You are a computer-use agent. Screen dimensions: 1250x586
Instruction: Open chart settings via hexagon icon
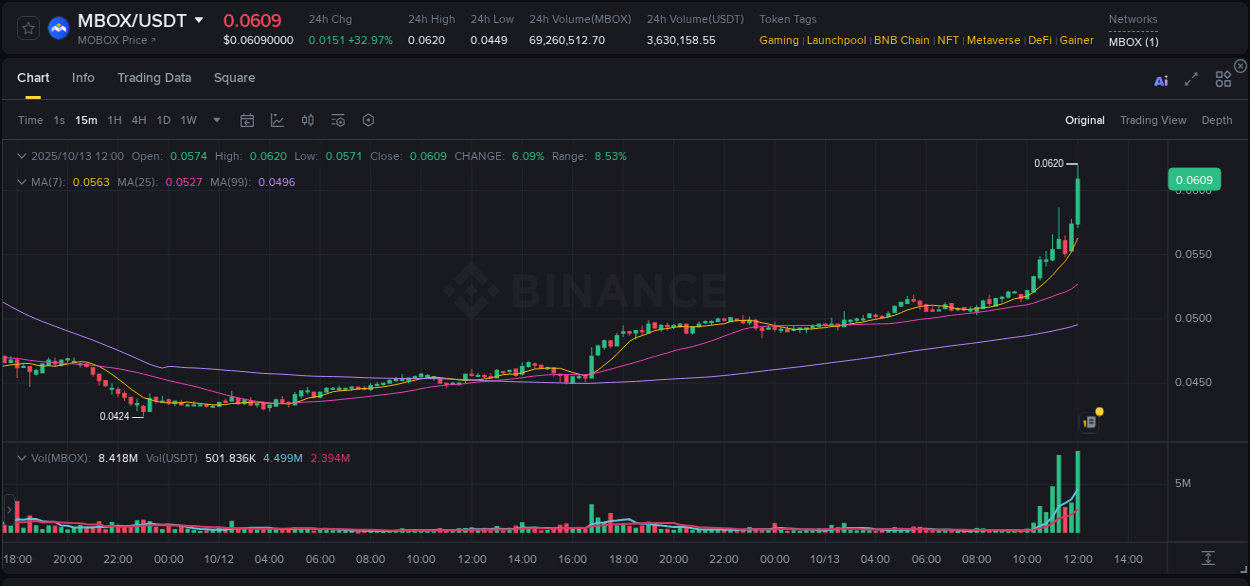coord(368,120)
